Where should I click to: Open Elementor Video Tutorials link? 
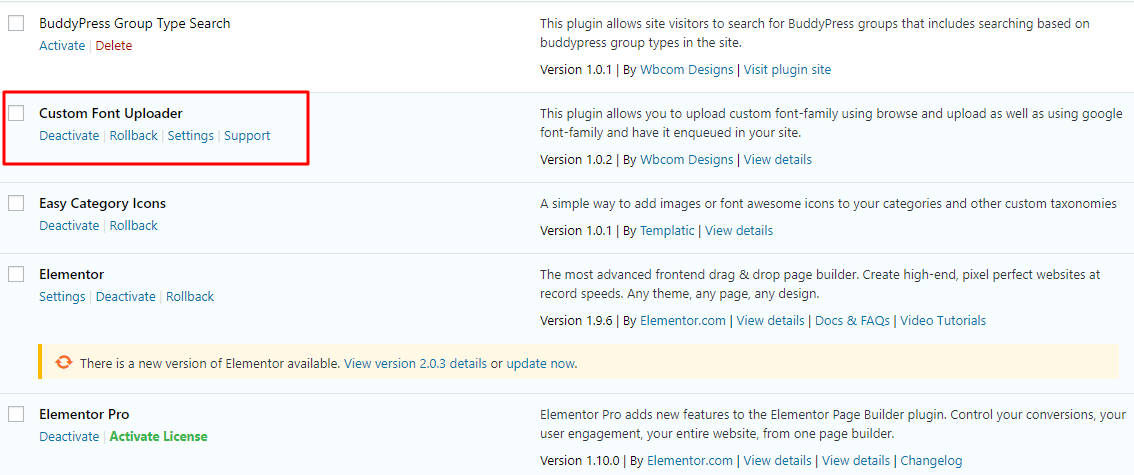pos(943,320)
